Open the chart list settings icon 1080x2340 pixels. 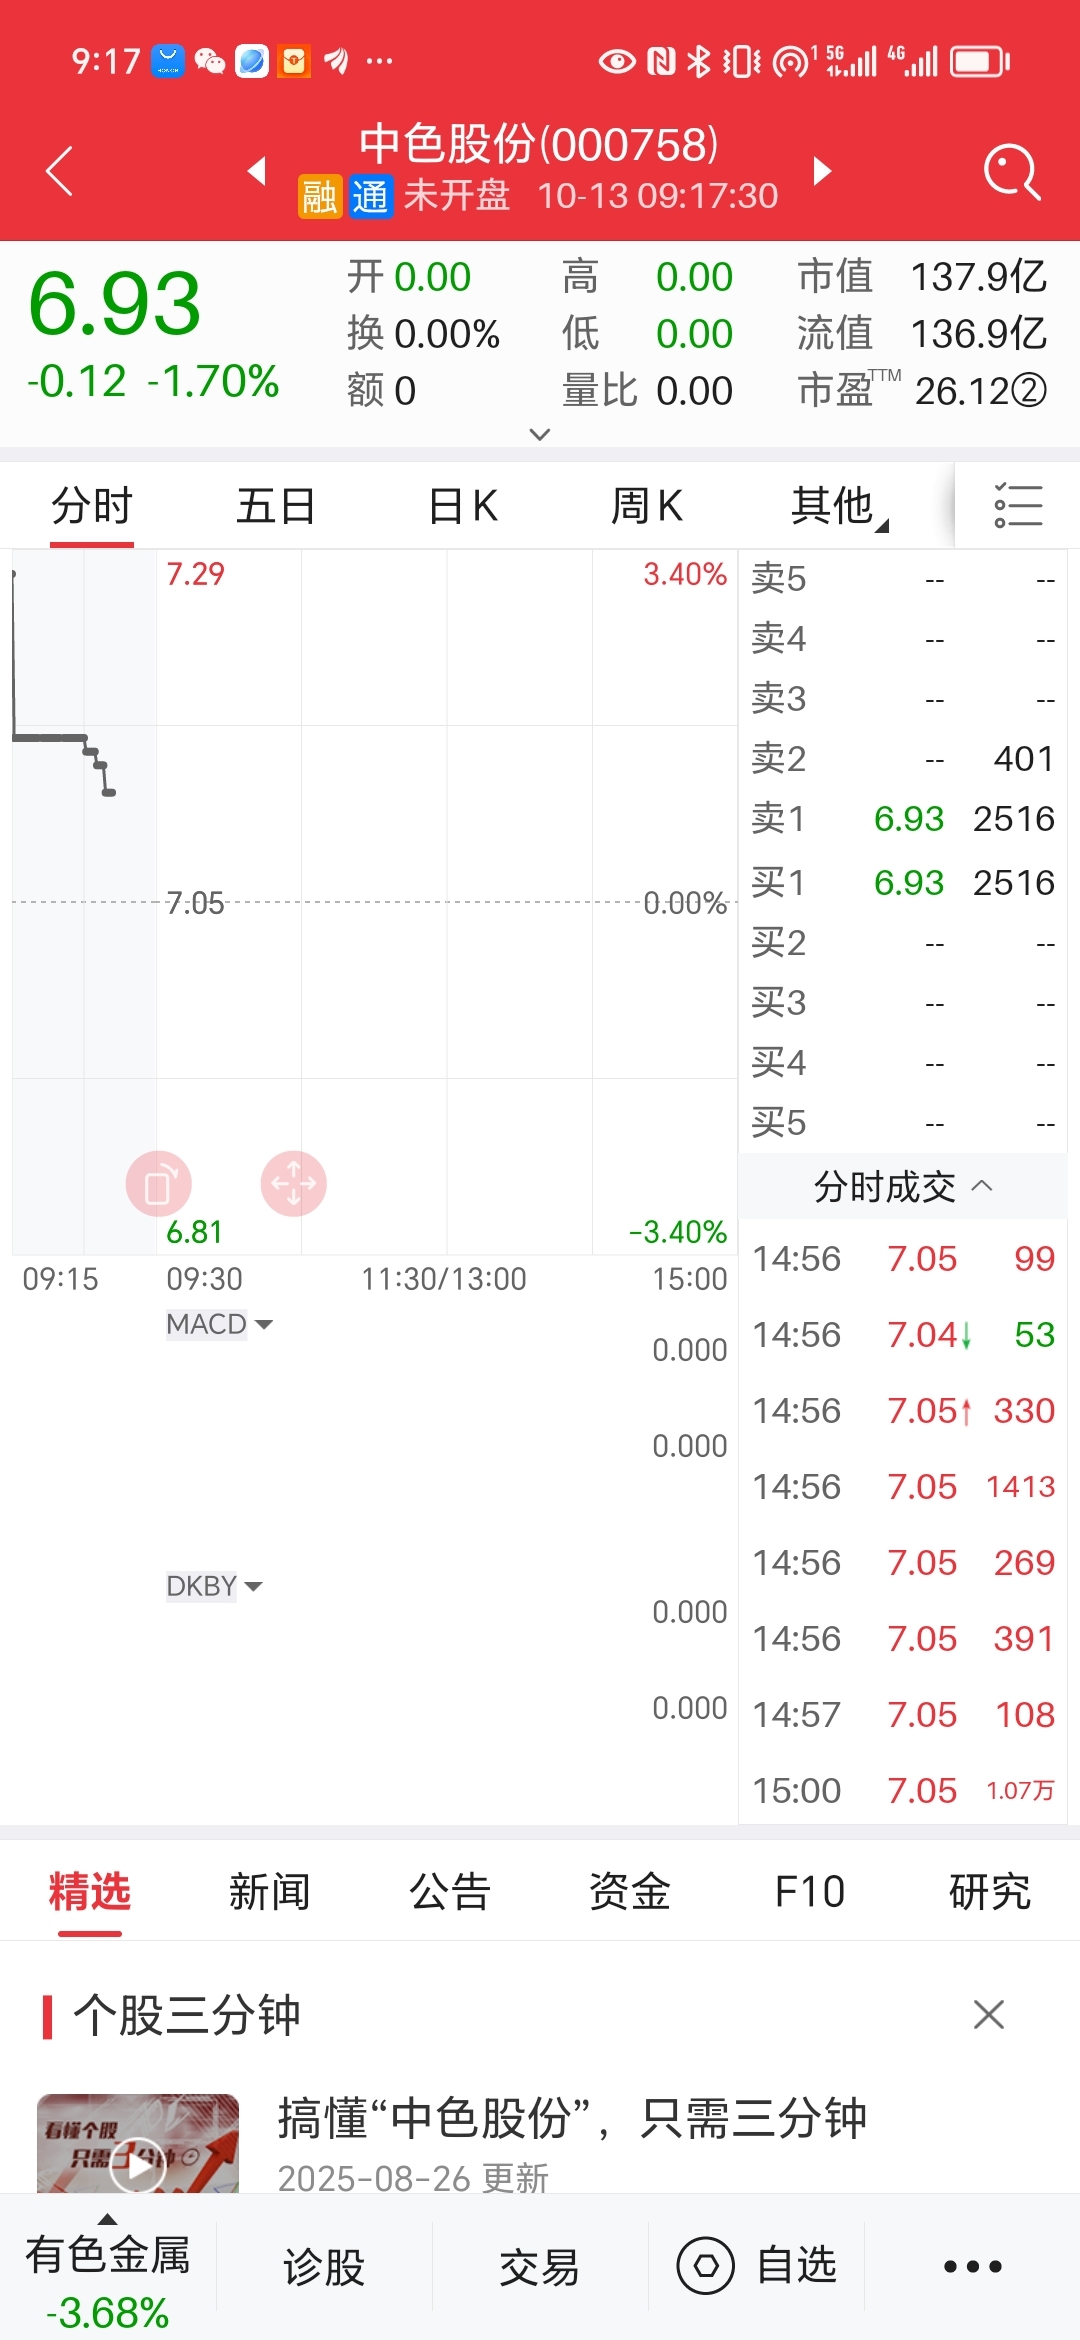click(x=1018, y=505)
